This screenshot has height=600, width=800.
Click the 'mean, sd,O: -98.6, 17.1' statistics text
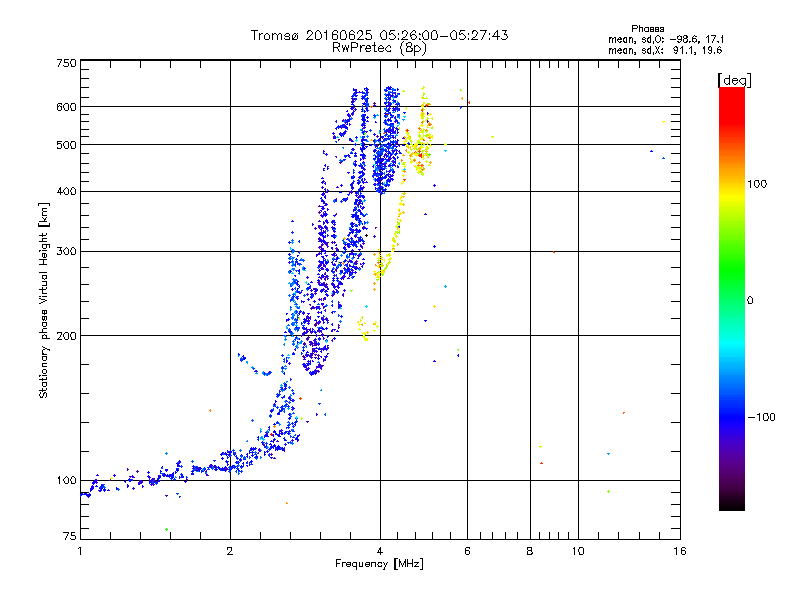click(x=666, y=39)
